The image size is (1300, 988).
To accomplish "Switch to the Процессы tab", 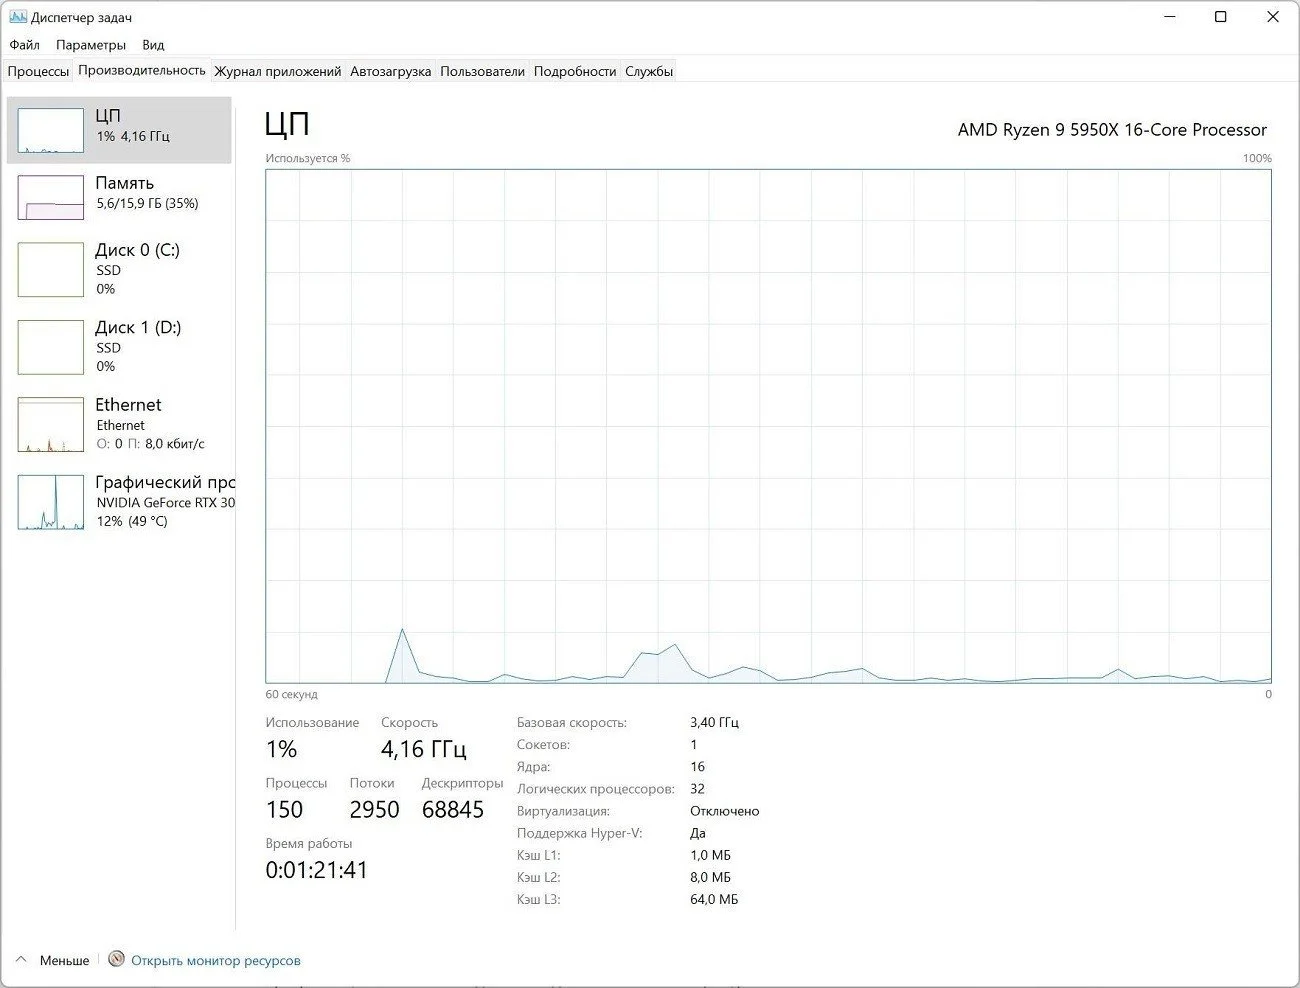I will [x=39, y=71].
